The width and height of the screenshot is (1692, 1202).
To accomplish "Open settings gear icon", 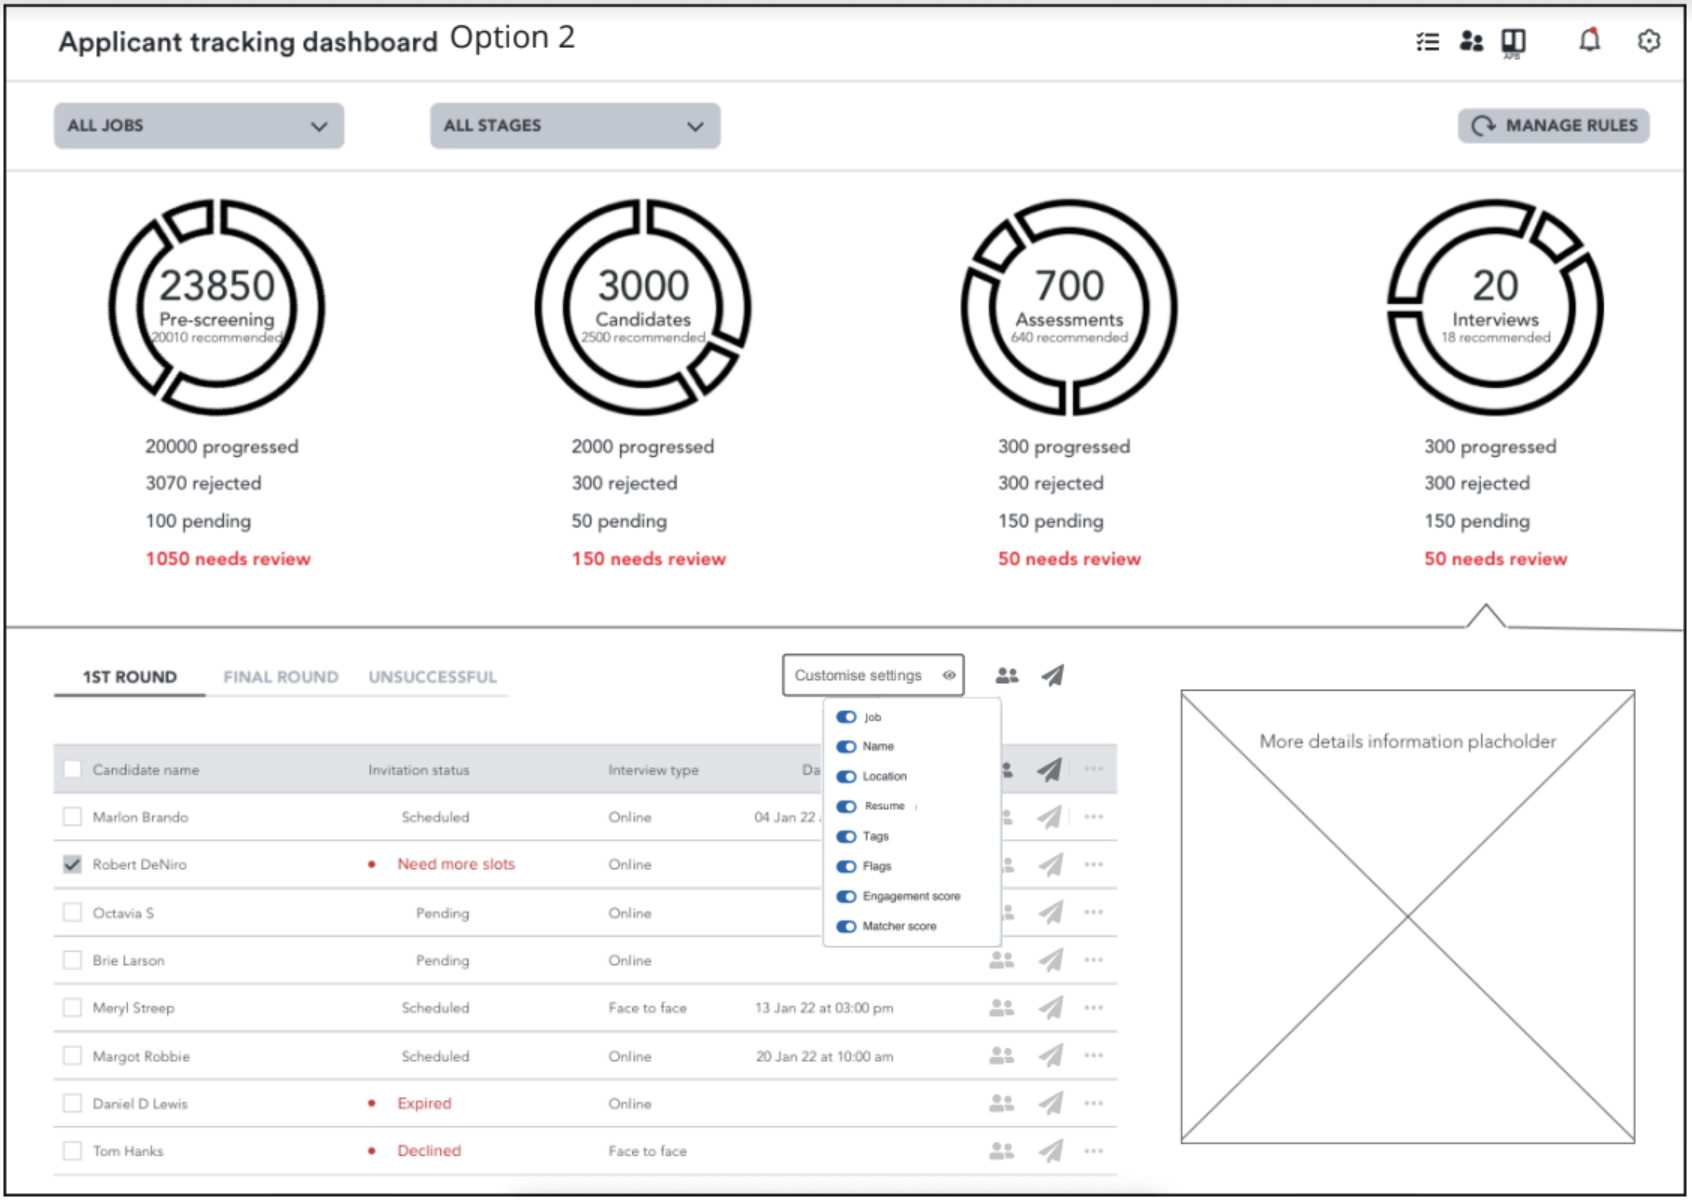I will click(1649, 41).
